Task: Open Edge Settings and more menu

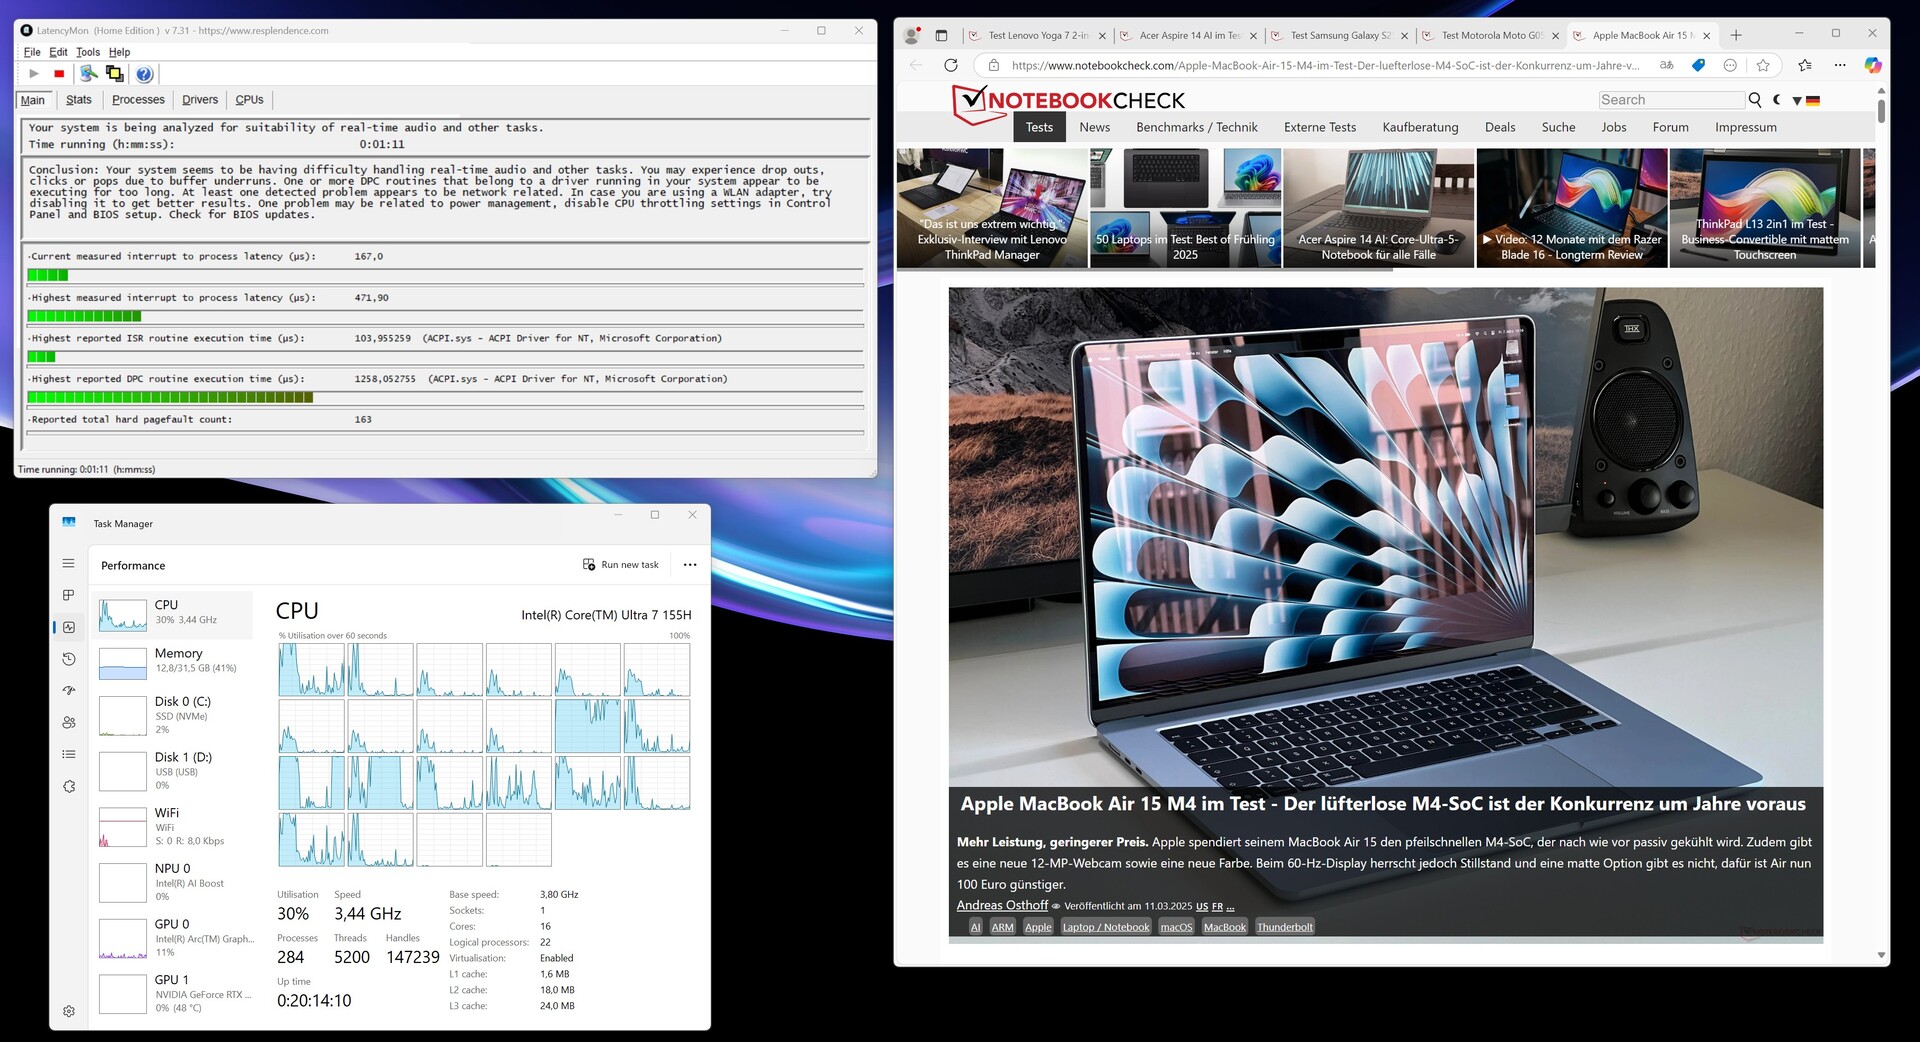Action: coord(1840,65)
